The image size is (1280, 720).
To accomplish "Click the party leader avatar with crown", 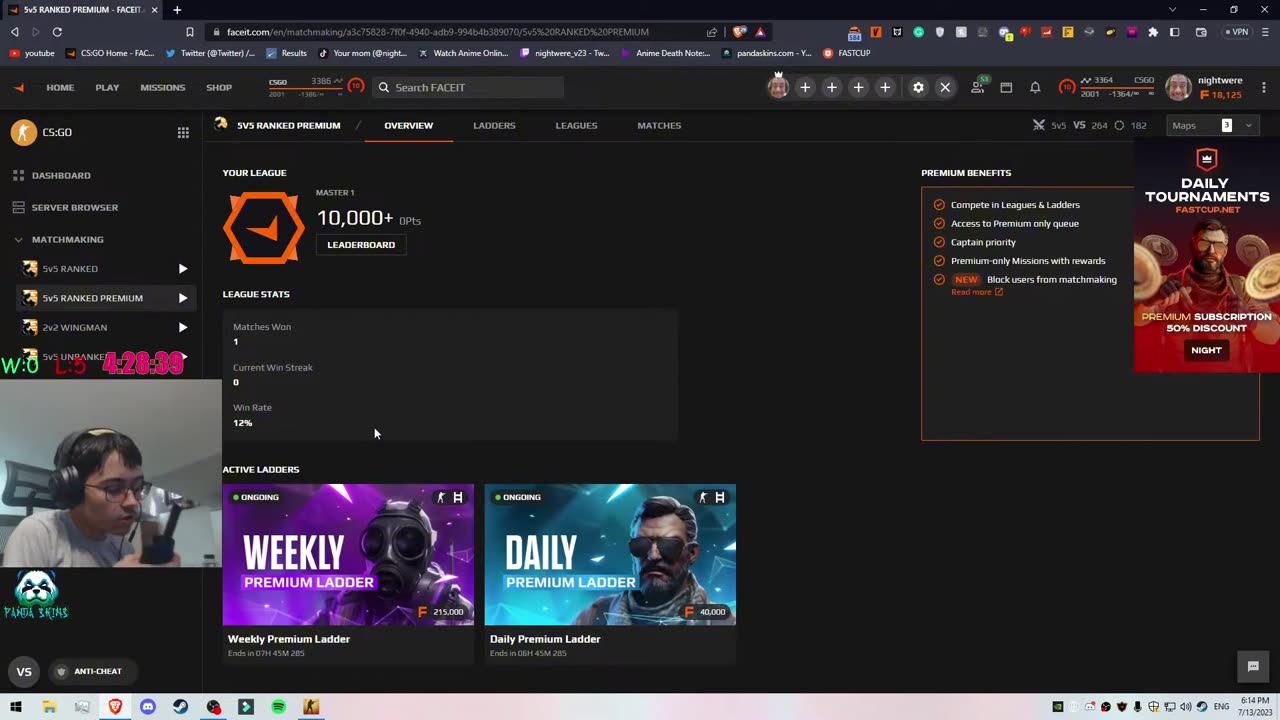I will point(778,87).
